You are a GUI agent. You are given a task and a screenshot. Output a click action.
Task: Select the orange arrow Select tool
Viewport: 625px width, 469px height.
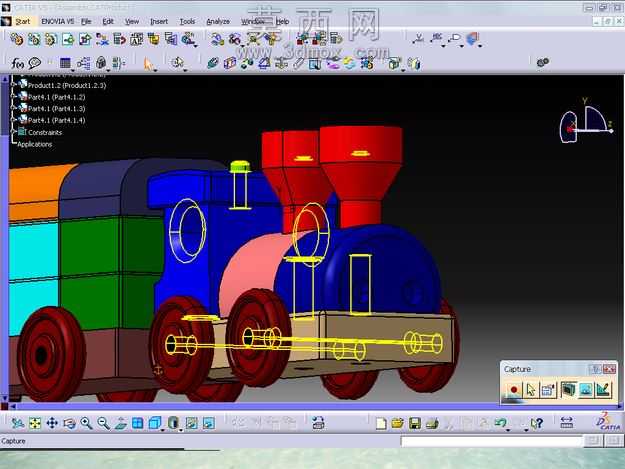click(x=148, y=63)
